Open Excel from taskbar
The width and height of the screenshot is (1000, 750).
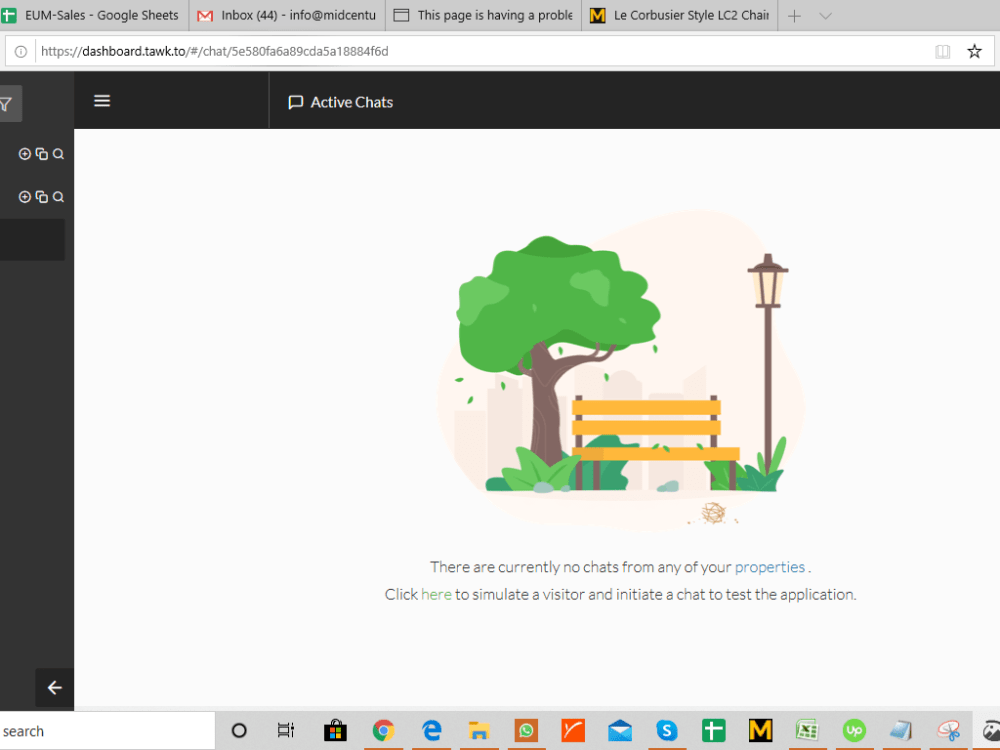pos(807,731)
